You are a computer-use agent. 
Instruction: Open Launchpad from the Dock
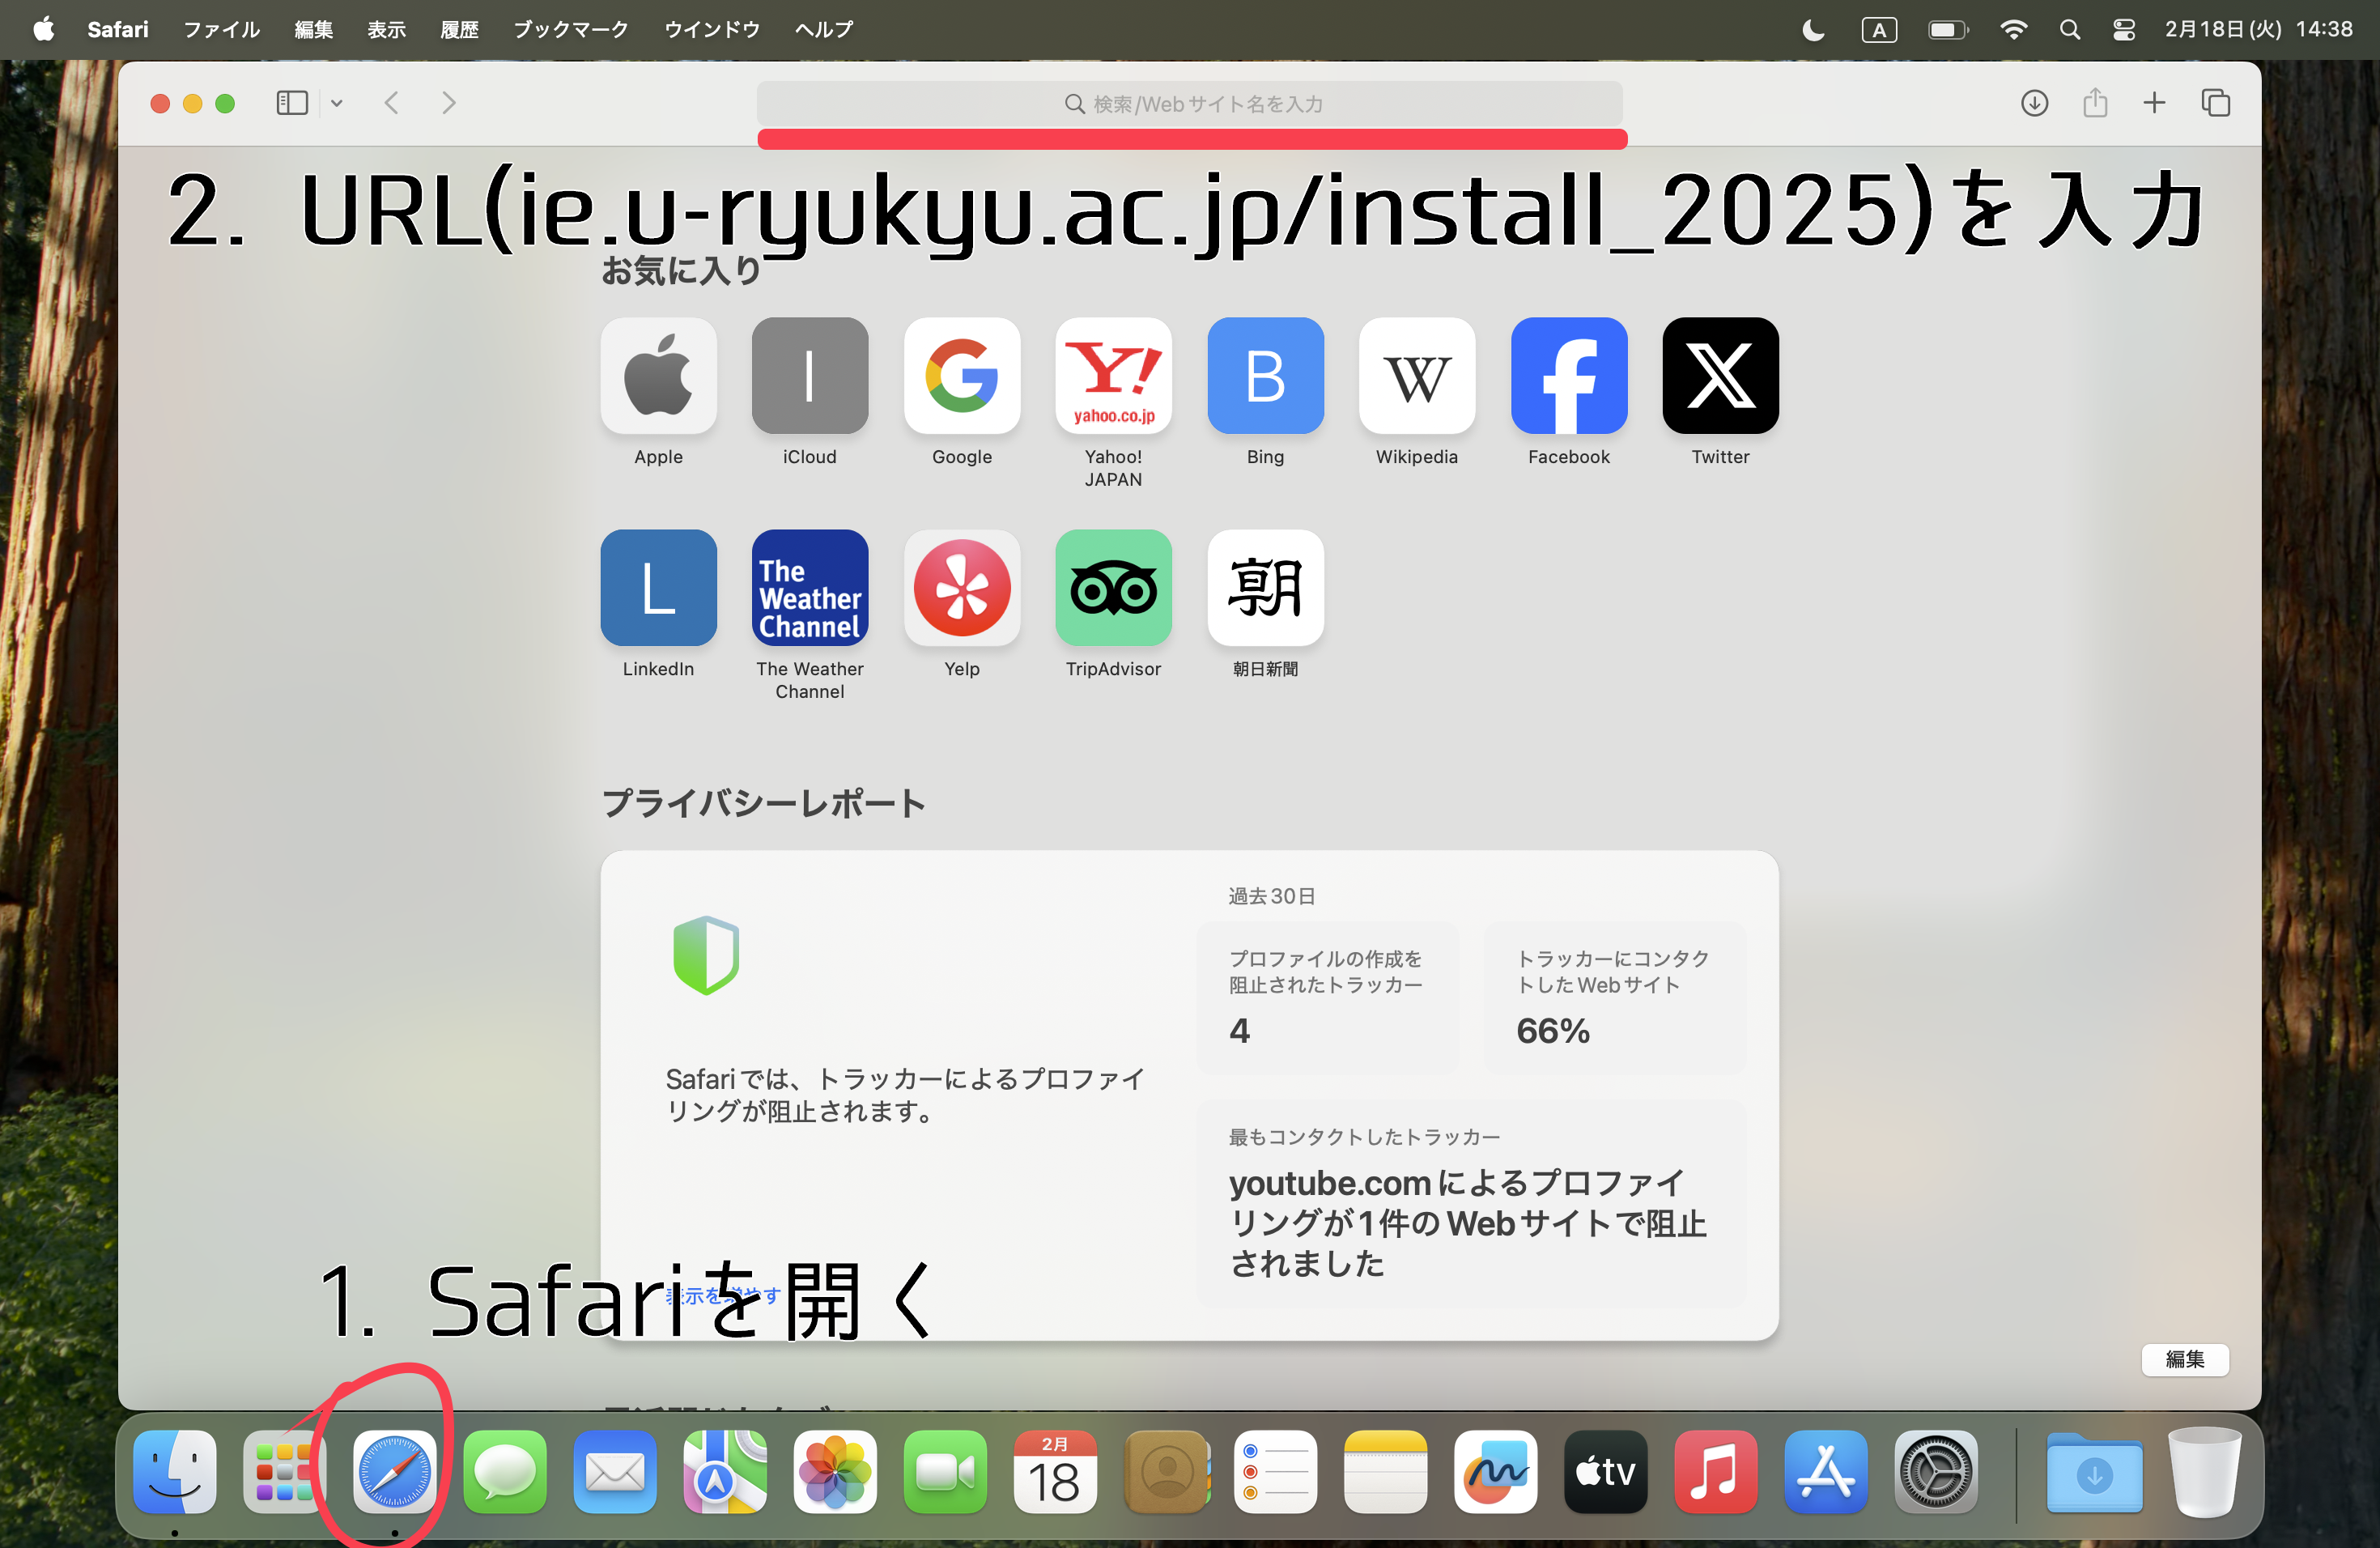284,1471
